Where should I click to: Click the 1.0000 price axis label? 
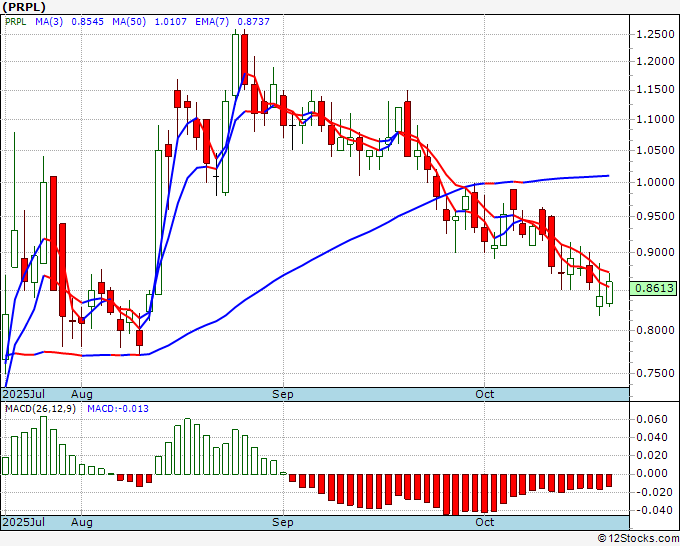(x=655, y=182)
